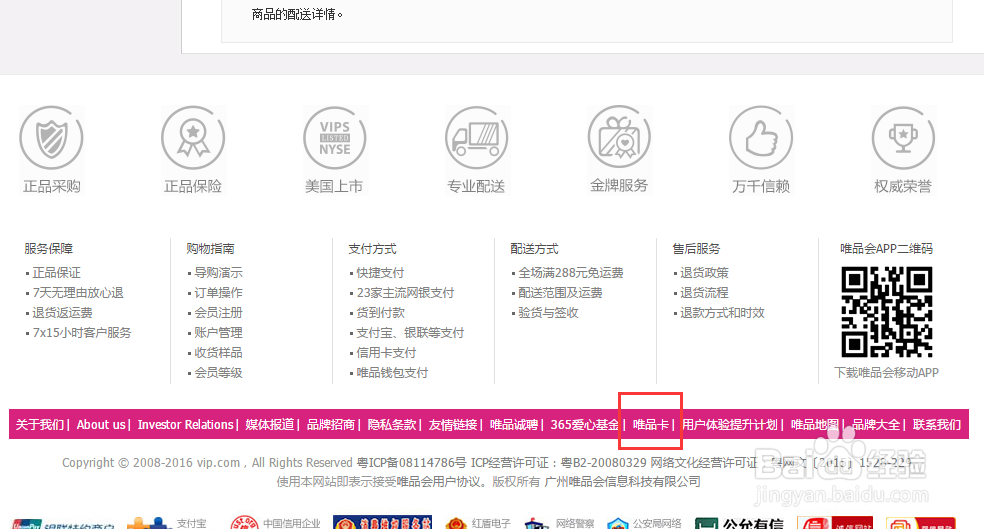
Task: Click the 金牌服务 gift icon
Action: (x=619, y=138)
